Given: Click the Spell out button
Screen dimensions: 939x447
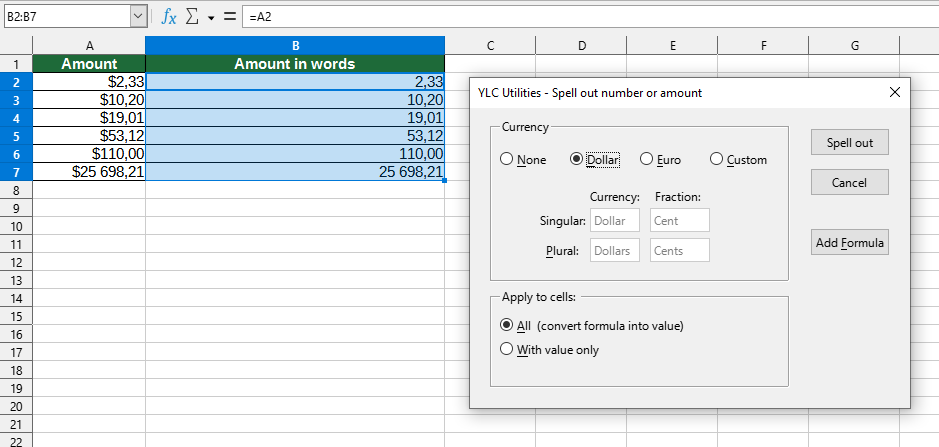Looking at the screenshot, I should pyautogui.click(x=850, y=143).
